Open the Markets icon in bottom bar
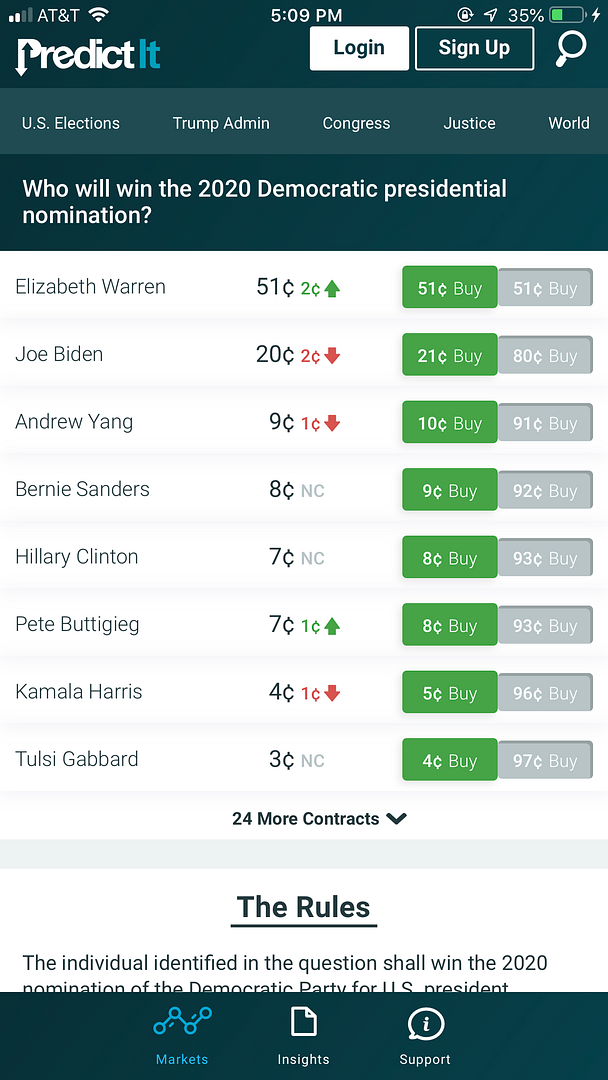Viewport: 608px width, 1080px height. click(x=182, y=1023)
